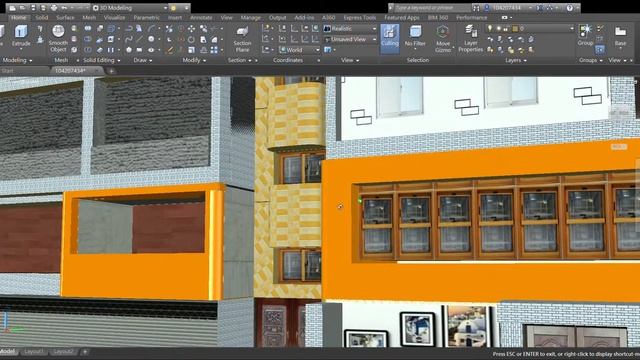Viewport: 640px width, 360px height.
Task: Open the Unsaved View dropdown
Action: [x=350, y=40]
